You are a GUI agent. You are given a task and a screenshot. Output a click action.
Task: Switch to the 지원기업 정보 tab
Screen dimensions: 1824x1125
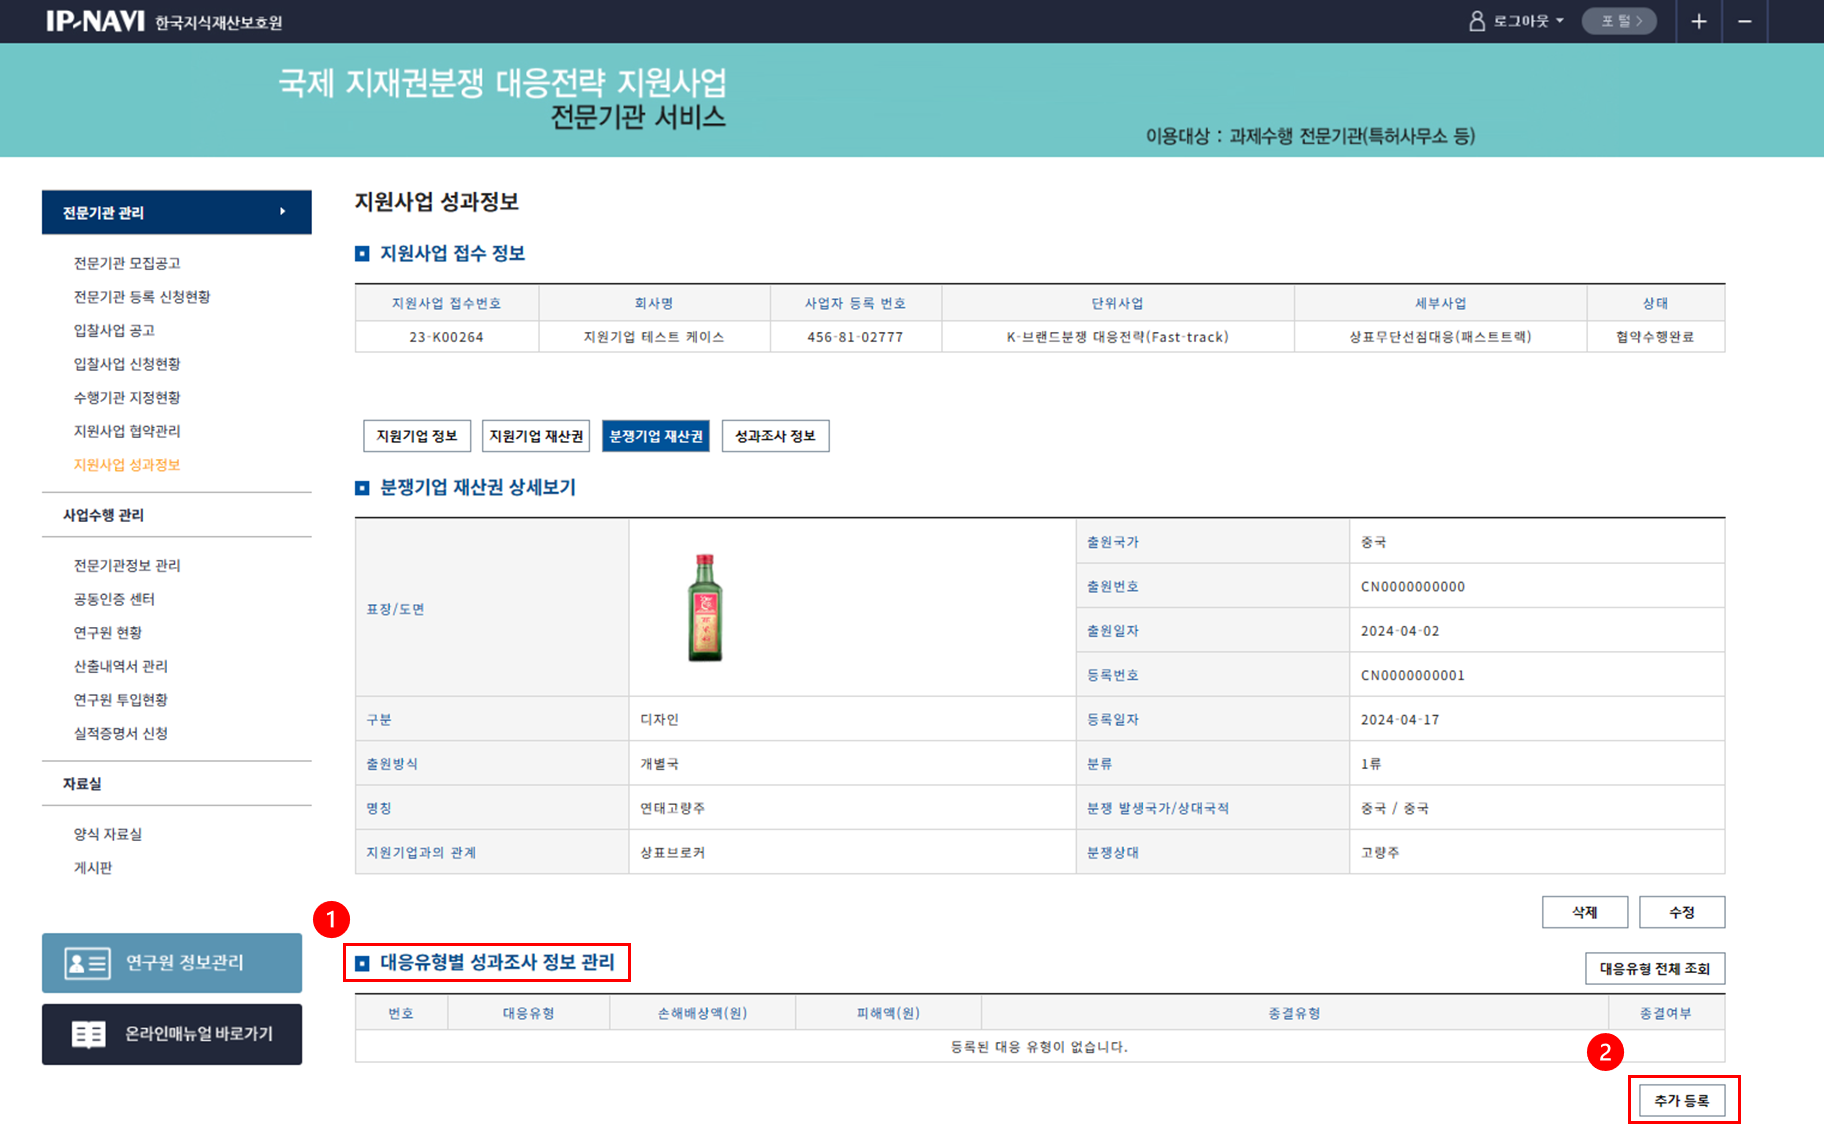[416, 436]
